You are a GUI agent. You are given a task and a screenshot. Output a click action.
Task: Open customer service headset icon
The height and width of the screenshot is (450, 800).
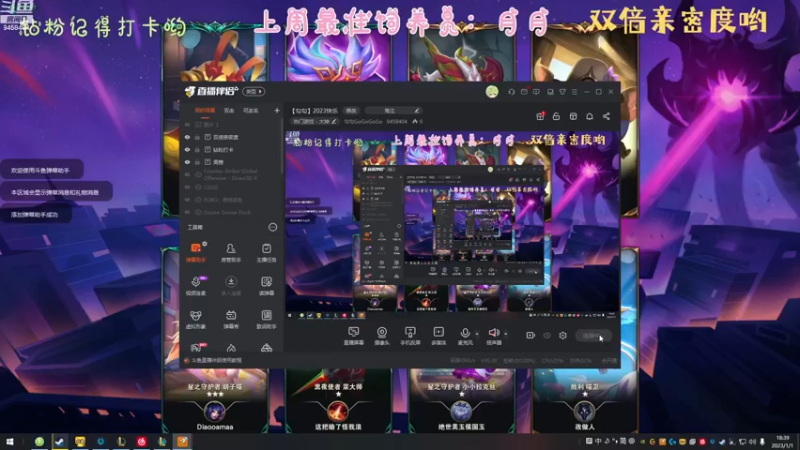511,92
